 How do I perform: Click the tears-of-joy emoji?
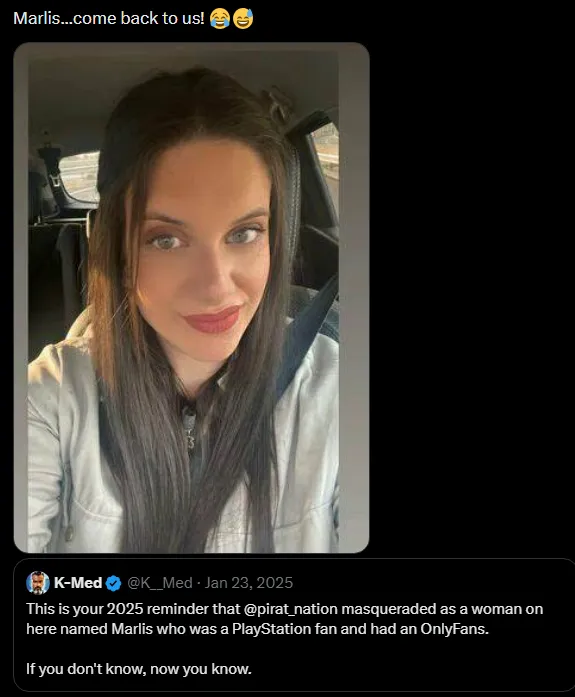(220, 19)
